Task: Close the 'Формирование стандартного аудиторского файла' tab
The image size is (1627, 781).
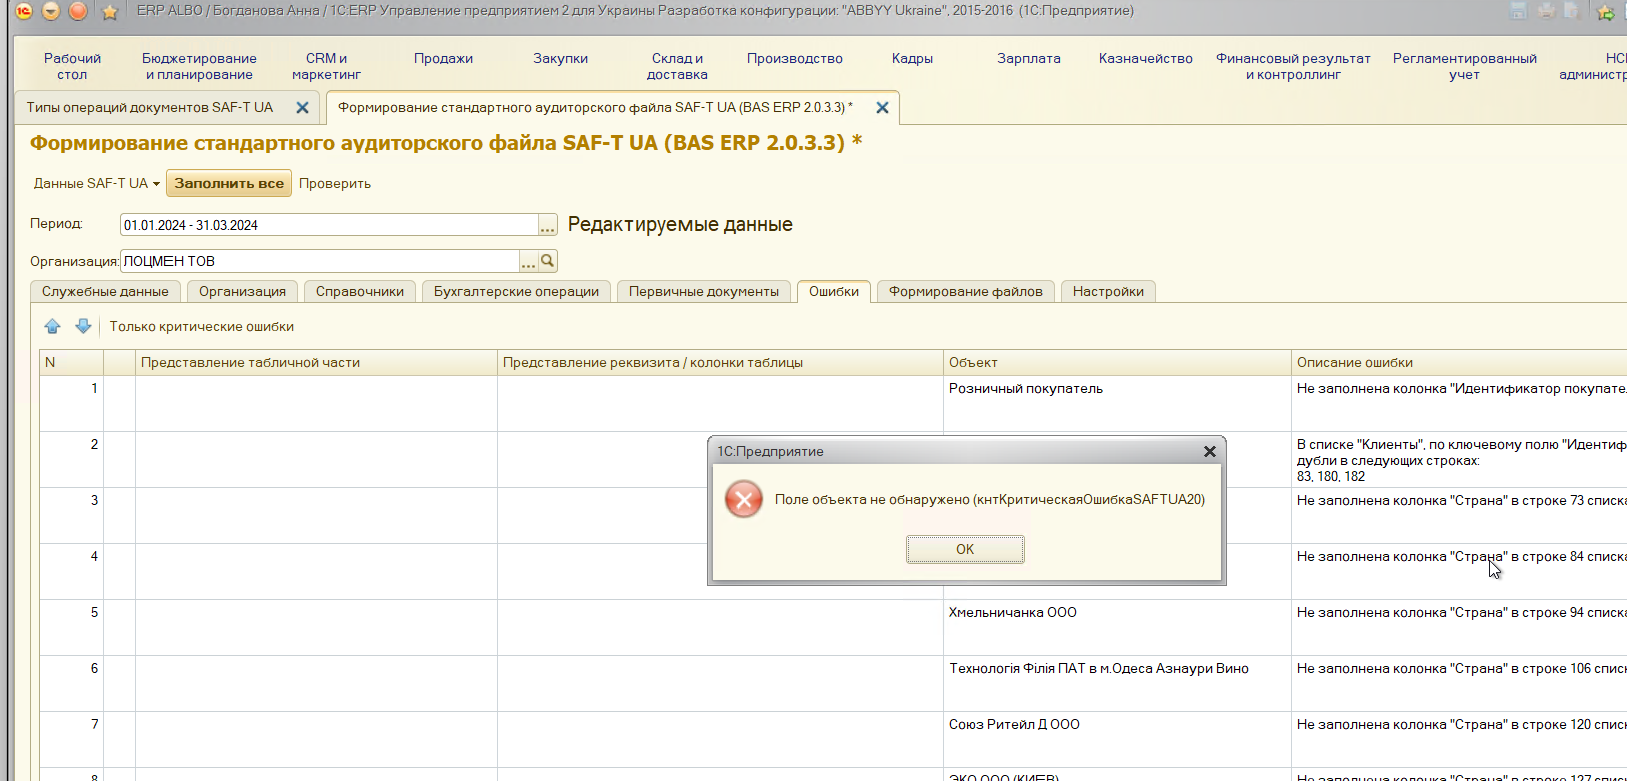Action: [x=882, y=107]
